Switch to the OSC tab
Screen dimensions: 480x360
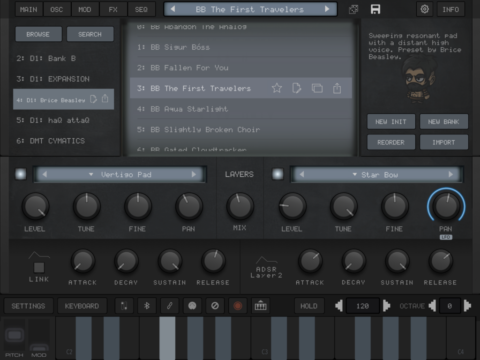[x=56, y=9]
